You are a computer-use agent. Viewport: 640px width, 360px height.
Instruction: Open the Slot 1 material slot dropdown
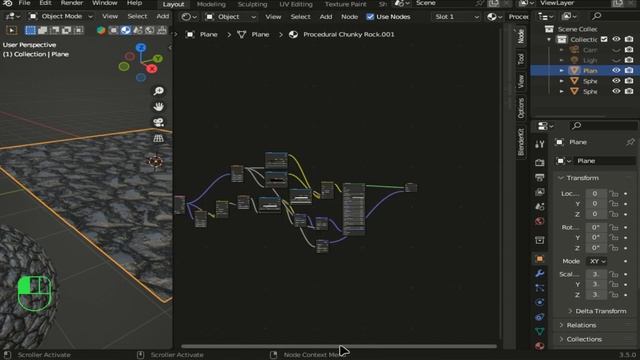[456, 17]
